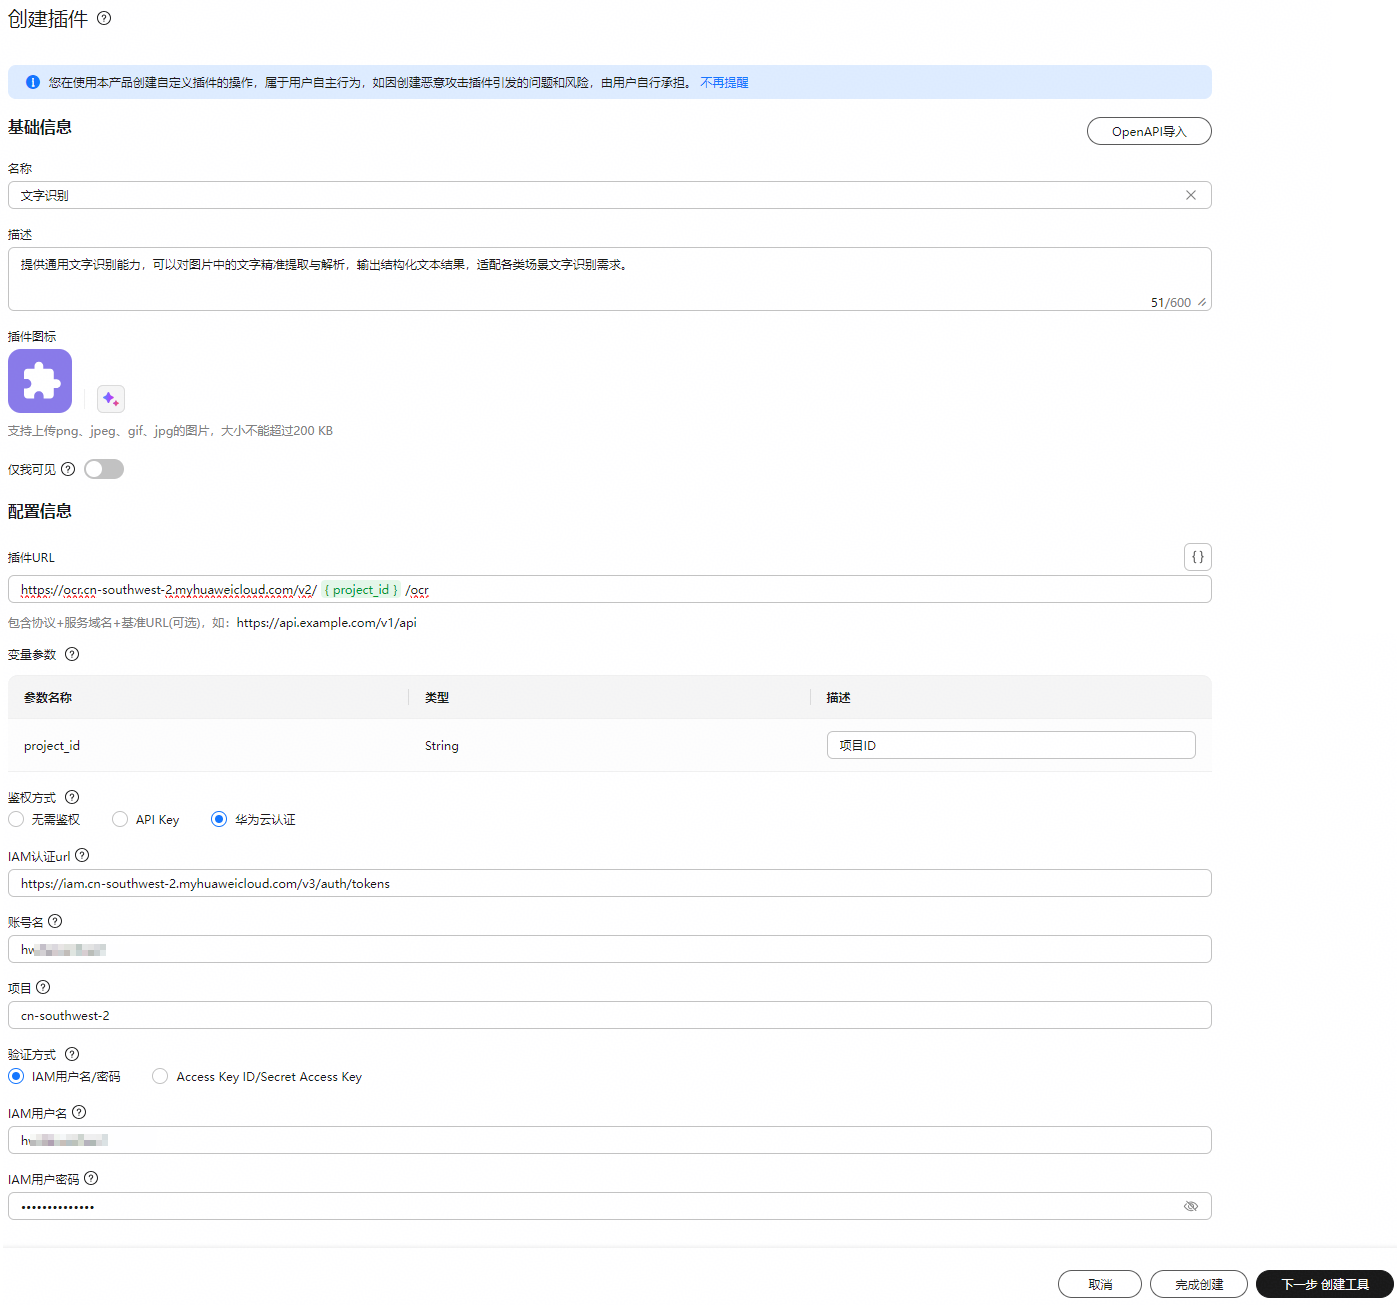
Task: Generate icon with the AI sparkle button
Action: (x=111, y=399)
